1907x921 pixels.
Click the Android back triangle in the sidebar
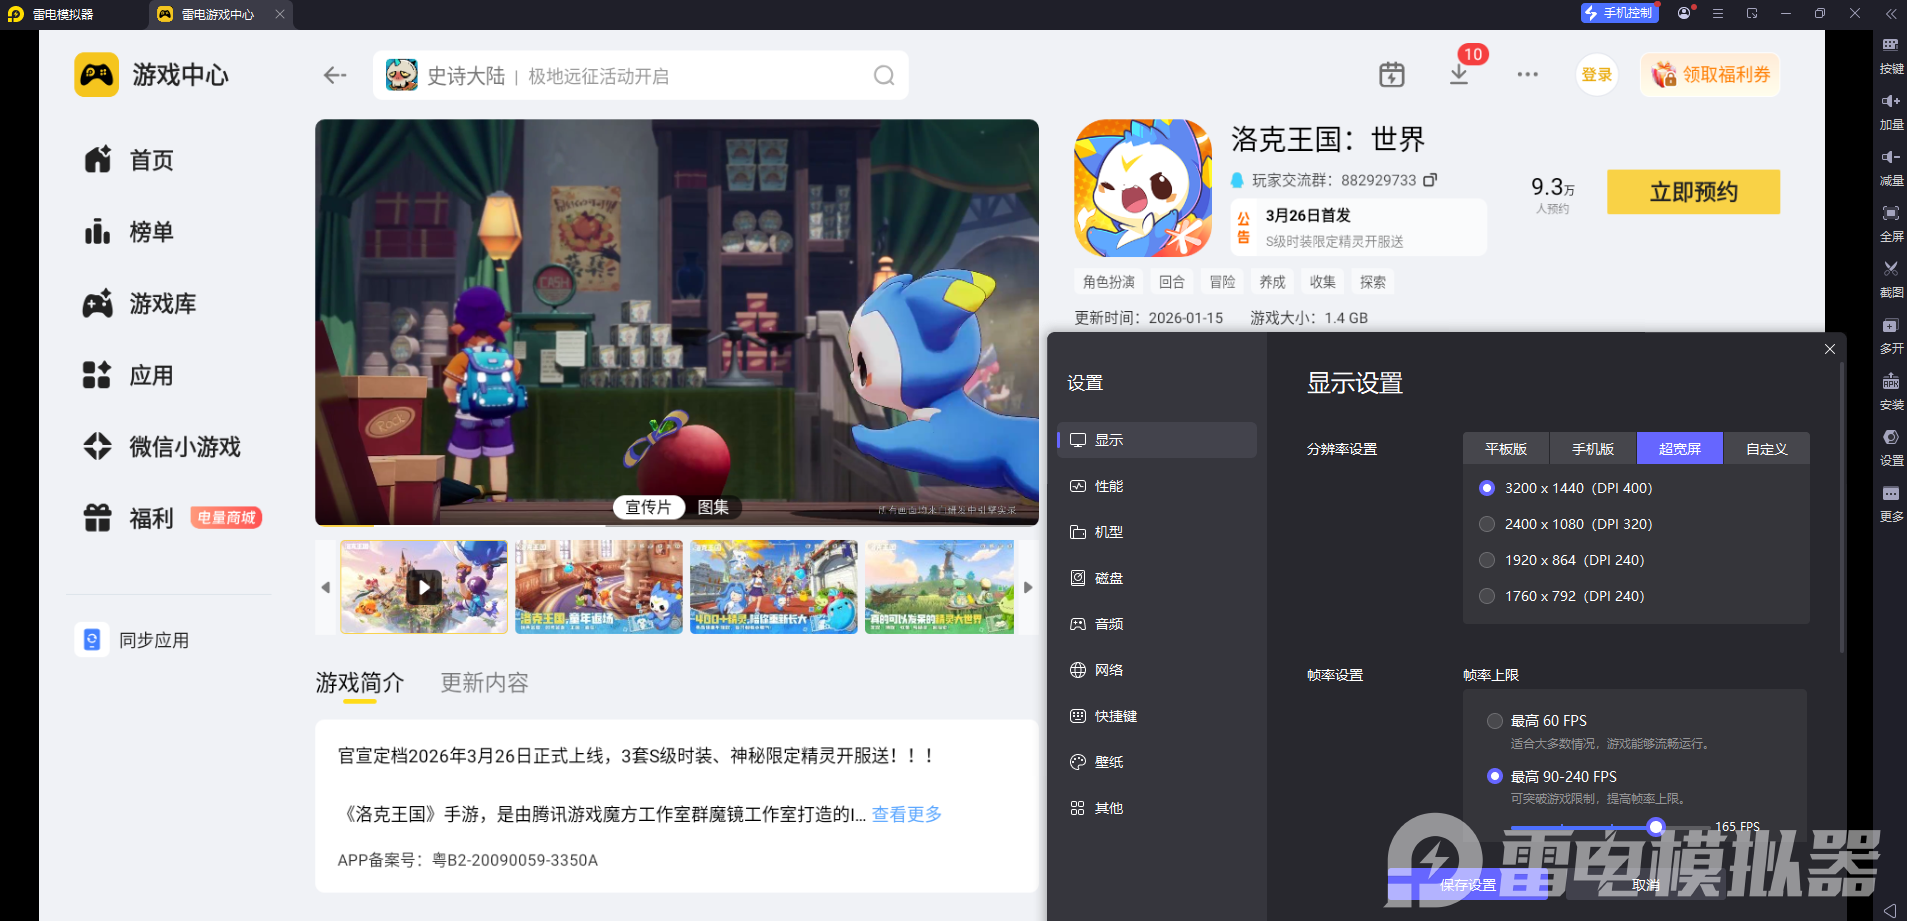click(x=1889, y=910)
